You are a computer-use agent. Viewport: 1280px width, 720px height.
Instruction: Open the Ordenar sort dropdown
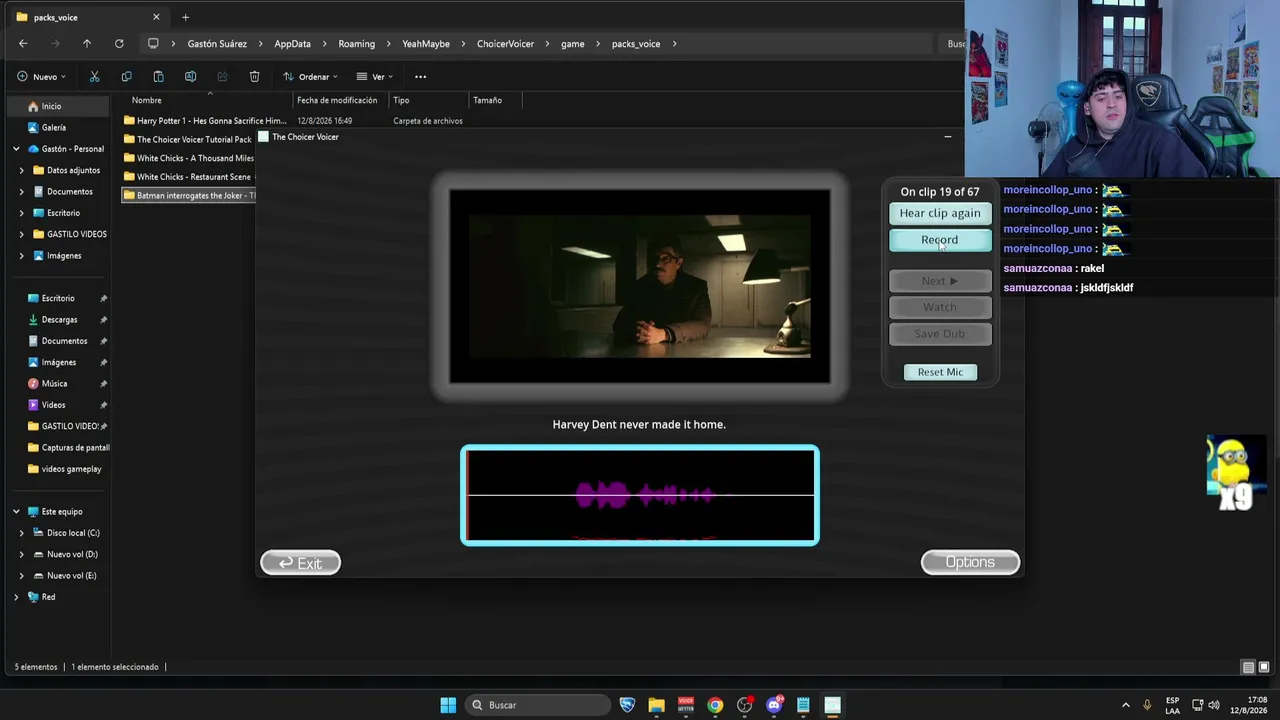[310, 77]
